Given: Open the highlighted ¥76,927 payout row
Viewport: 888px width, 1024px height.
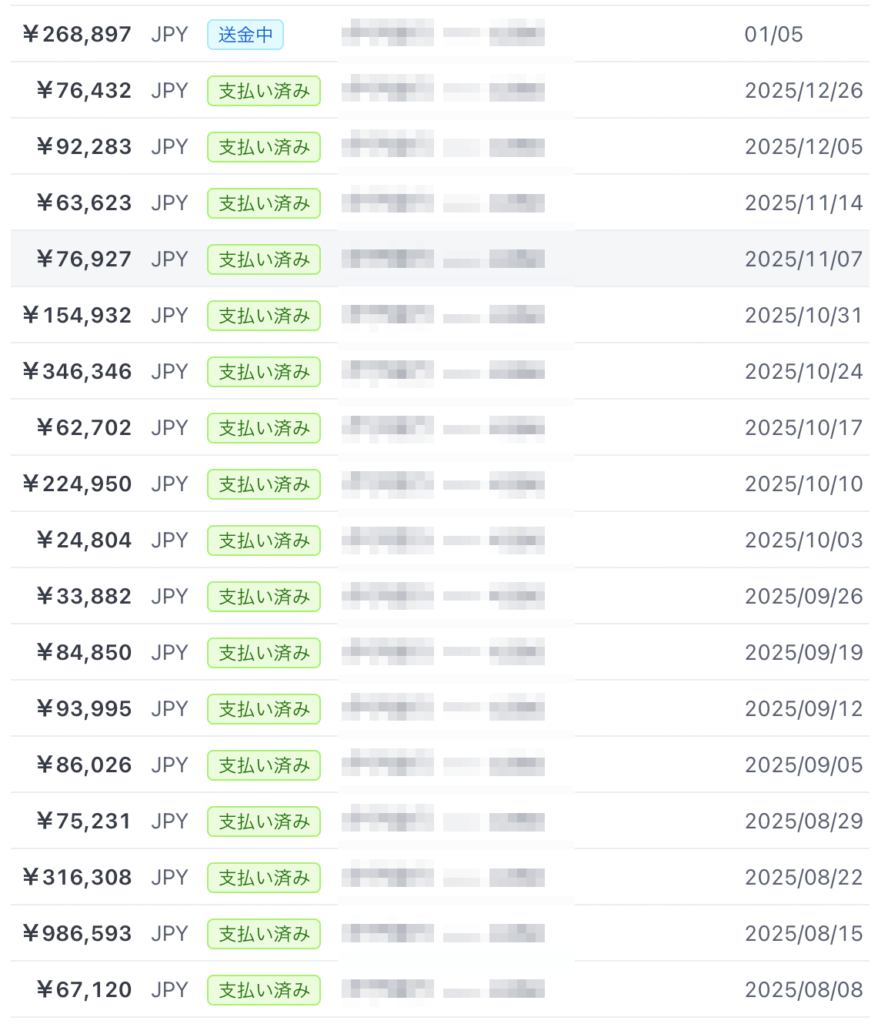Looking at the screenshot, I should (x=84, y=259).
